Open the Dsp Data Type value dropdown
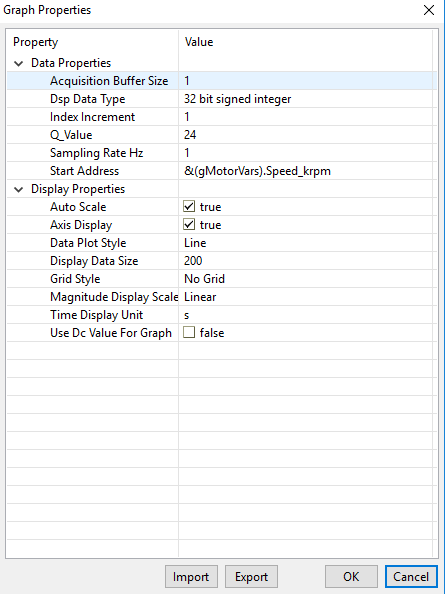This screenshot has height=594, width=445. coord(308,99)
